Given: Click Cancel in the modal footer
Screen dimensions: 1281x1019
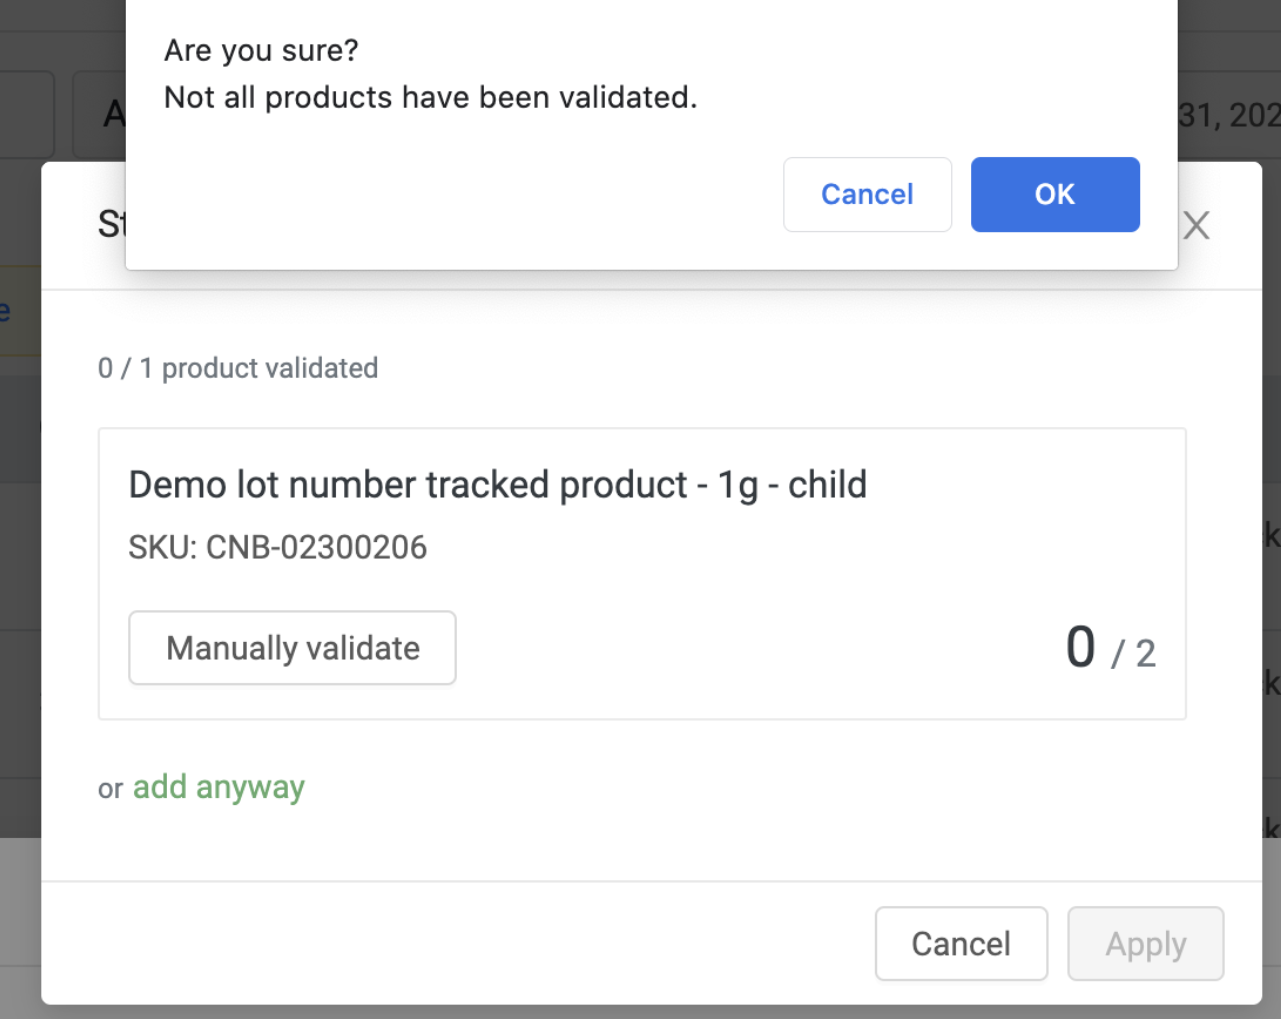Looking at the screenshot, I should pos(961,943).
